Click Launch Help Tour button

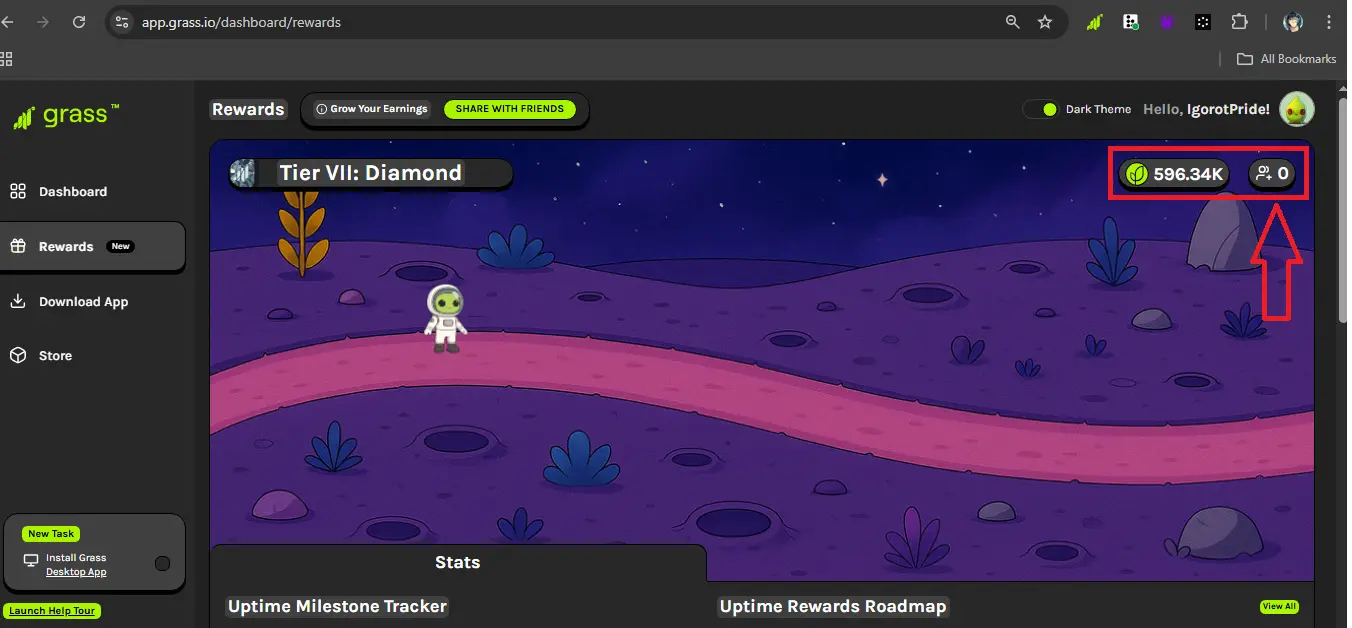tap(53, 611)
